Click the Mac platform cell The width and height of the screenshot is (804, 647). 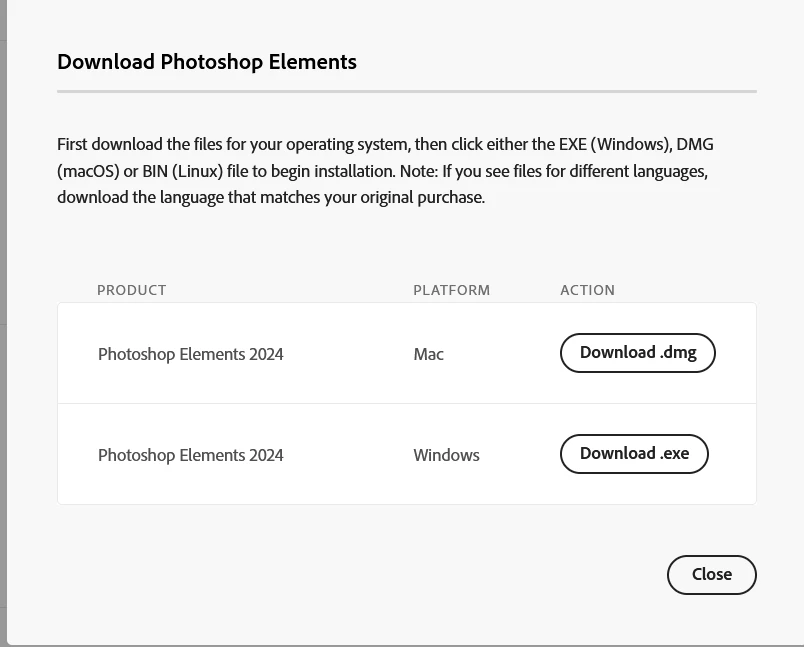[x=428, y=354]
